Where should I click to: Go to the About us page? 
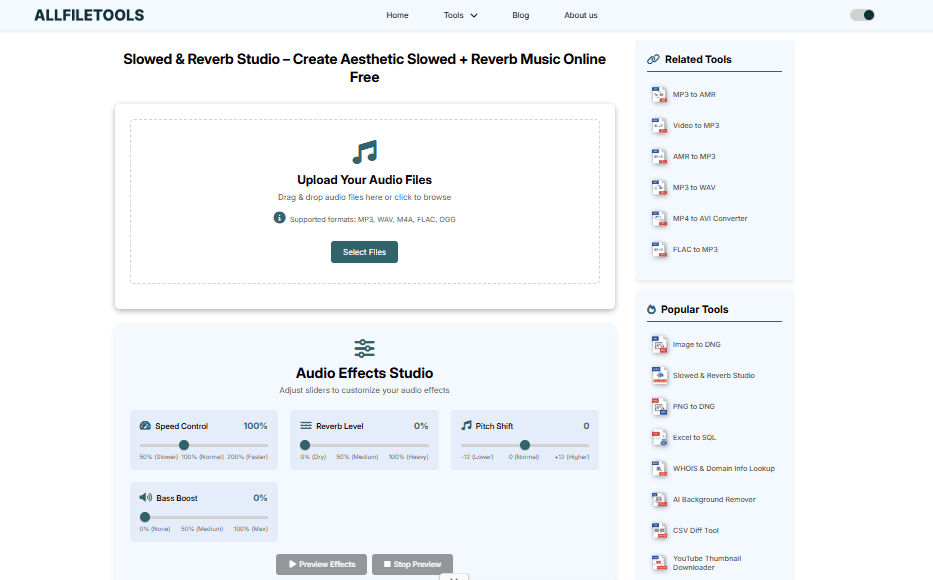pyautogui.click(x=580, y=15)
